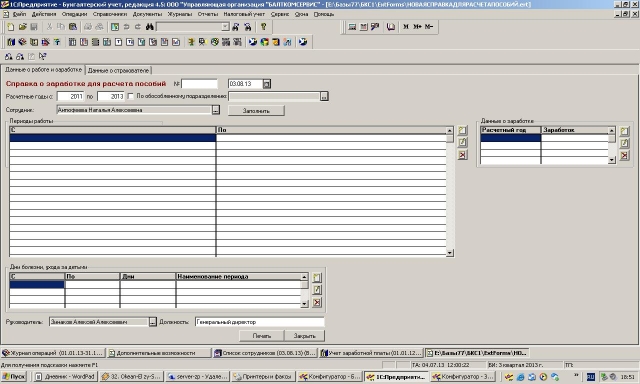Click the binoculars search icon in the toolbar

149,27
